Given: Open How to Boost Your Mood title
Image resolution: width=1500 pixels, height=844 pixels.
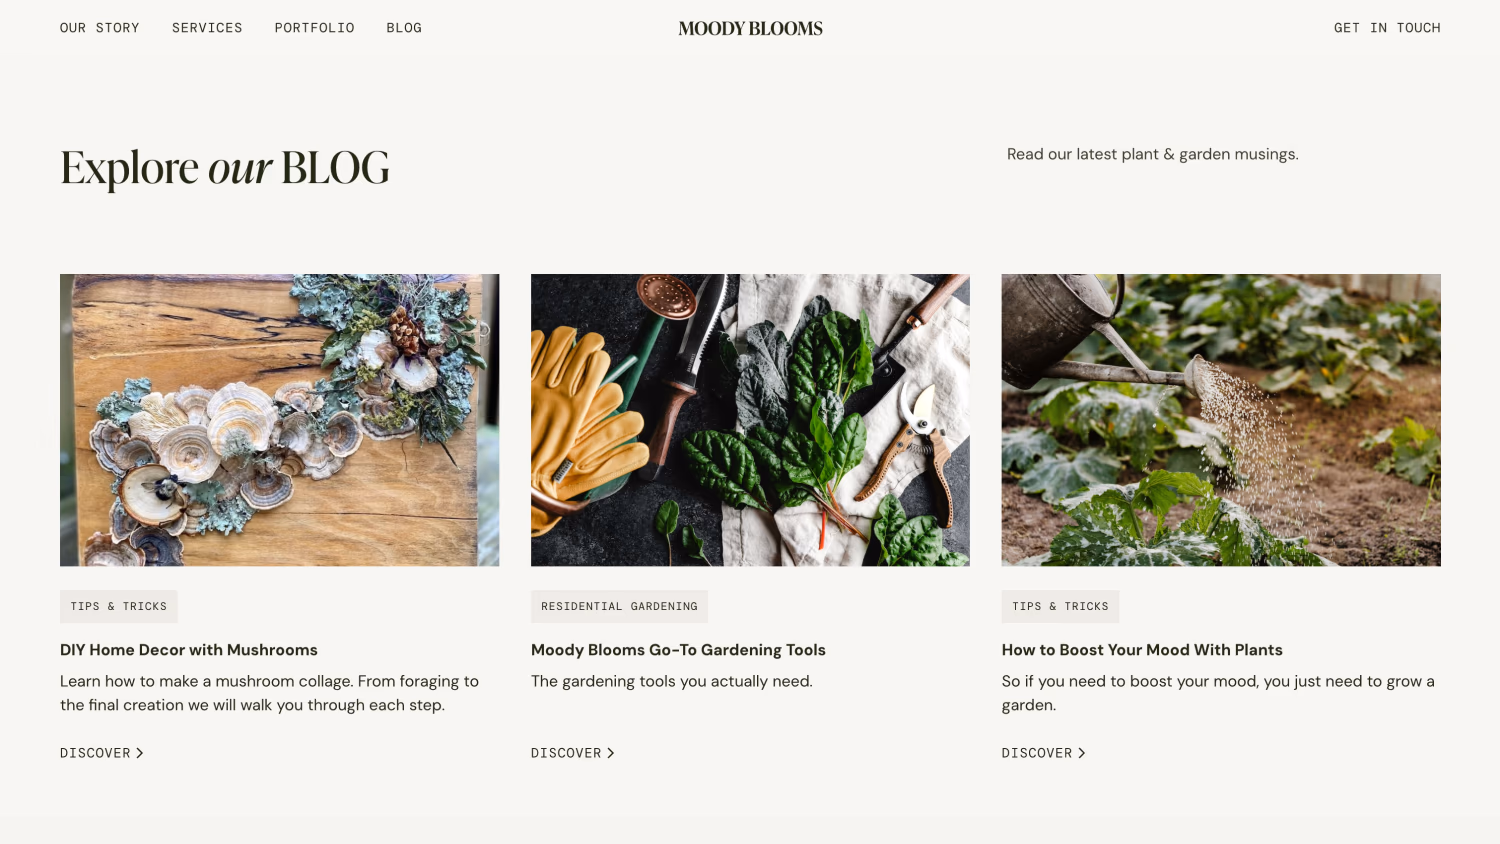Looking at the screenshot, I should (x=1142, y=650).
